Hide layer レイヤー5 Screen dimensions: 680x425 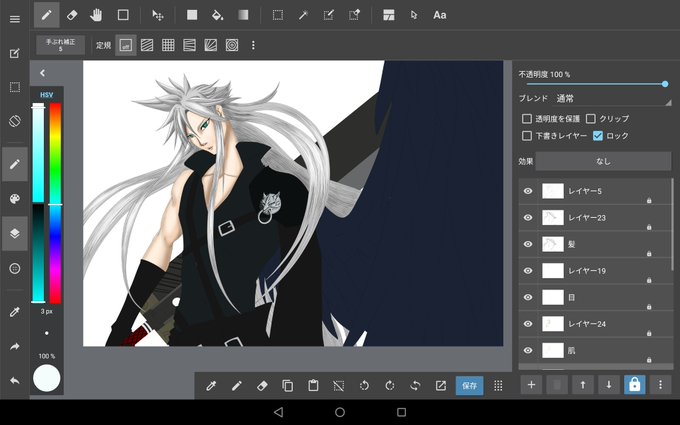[528, 191]
